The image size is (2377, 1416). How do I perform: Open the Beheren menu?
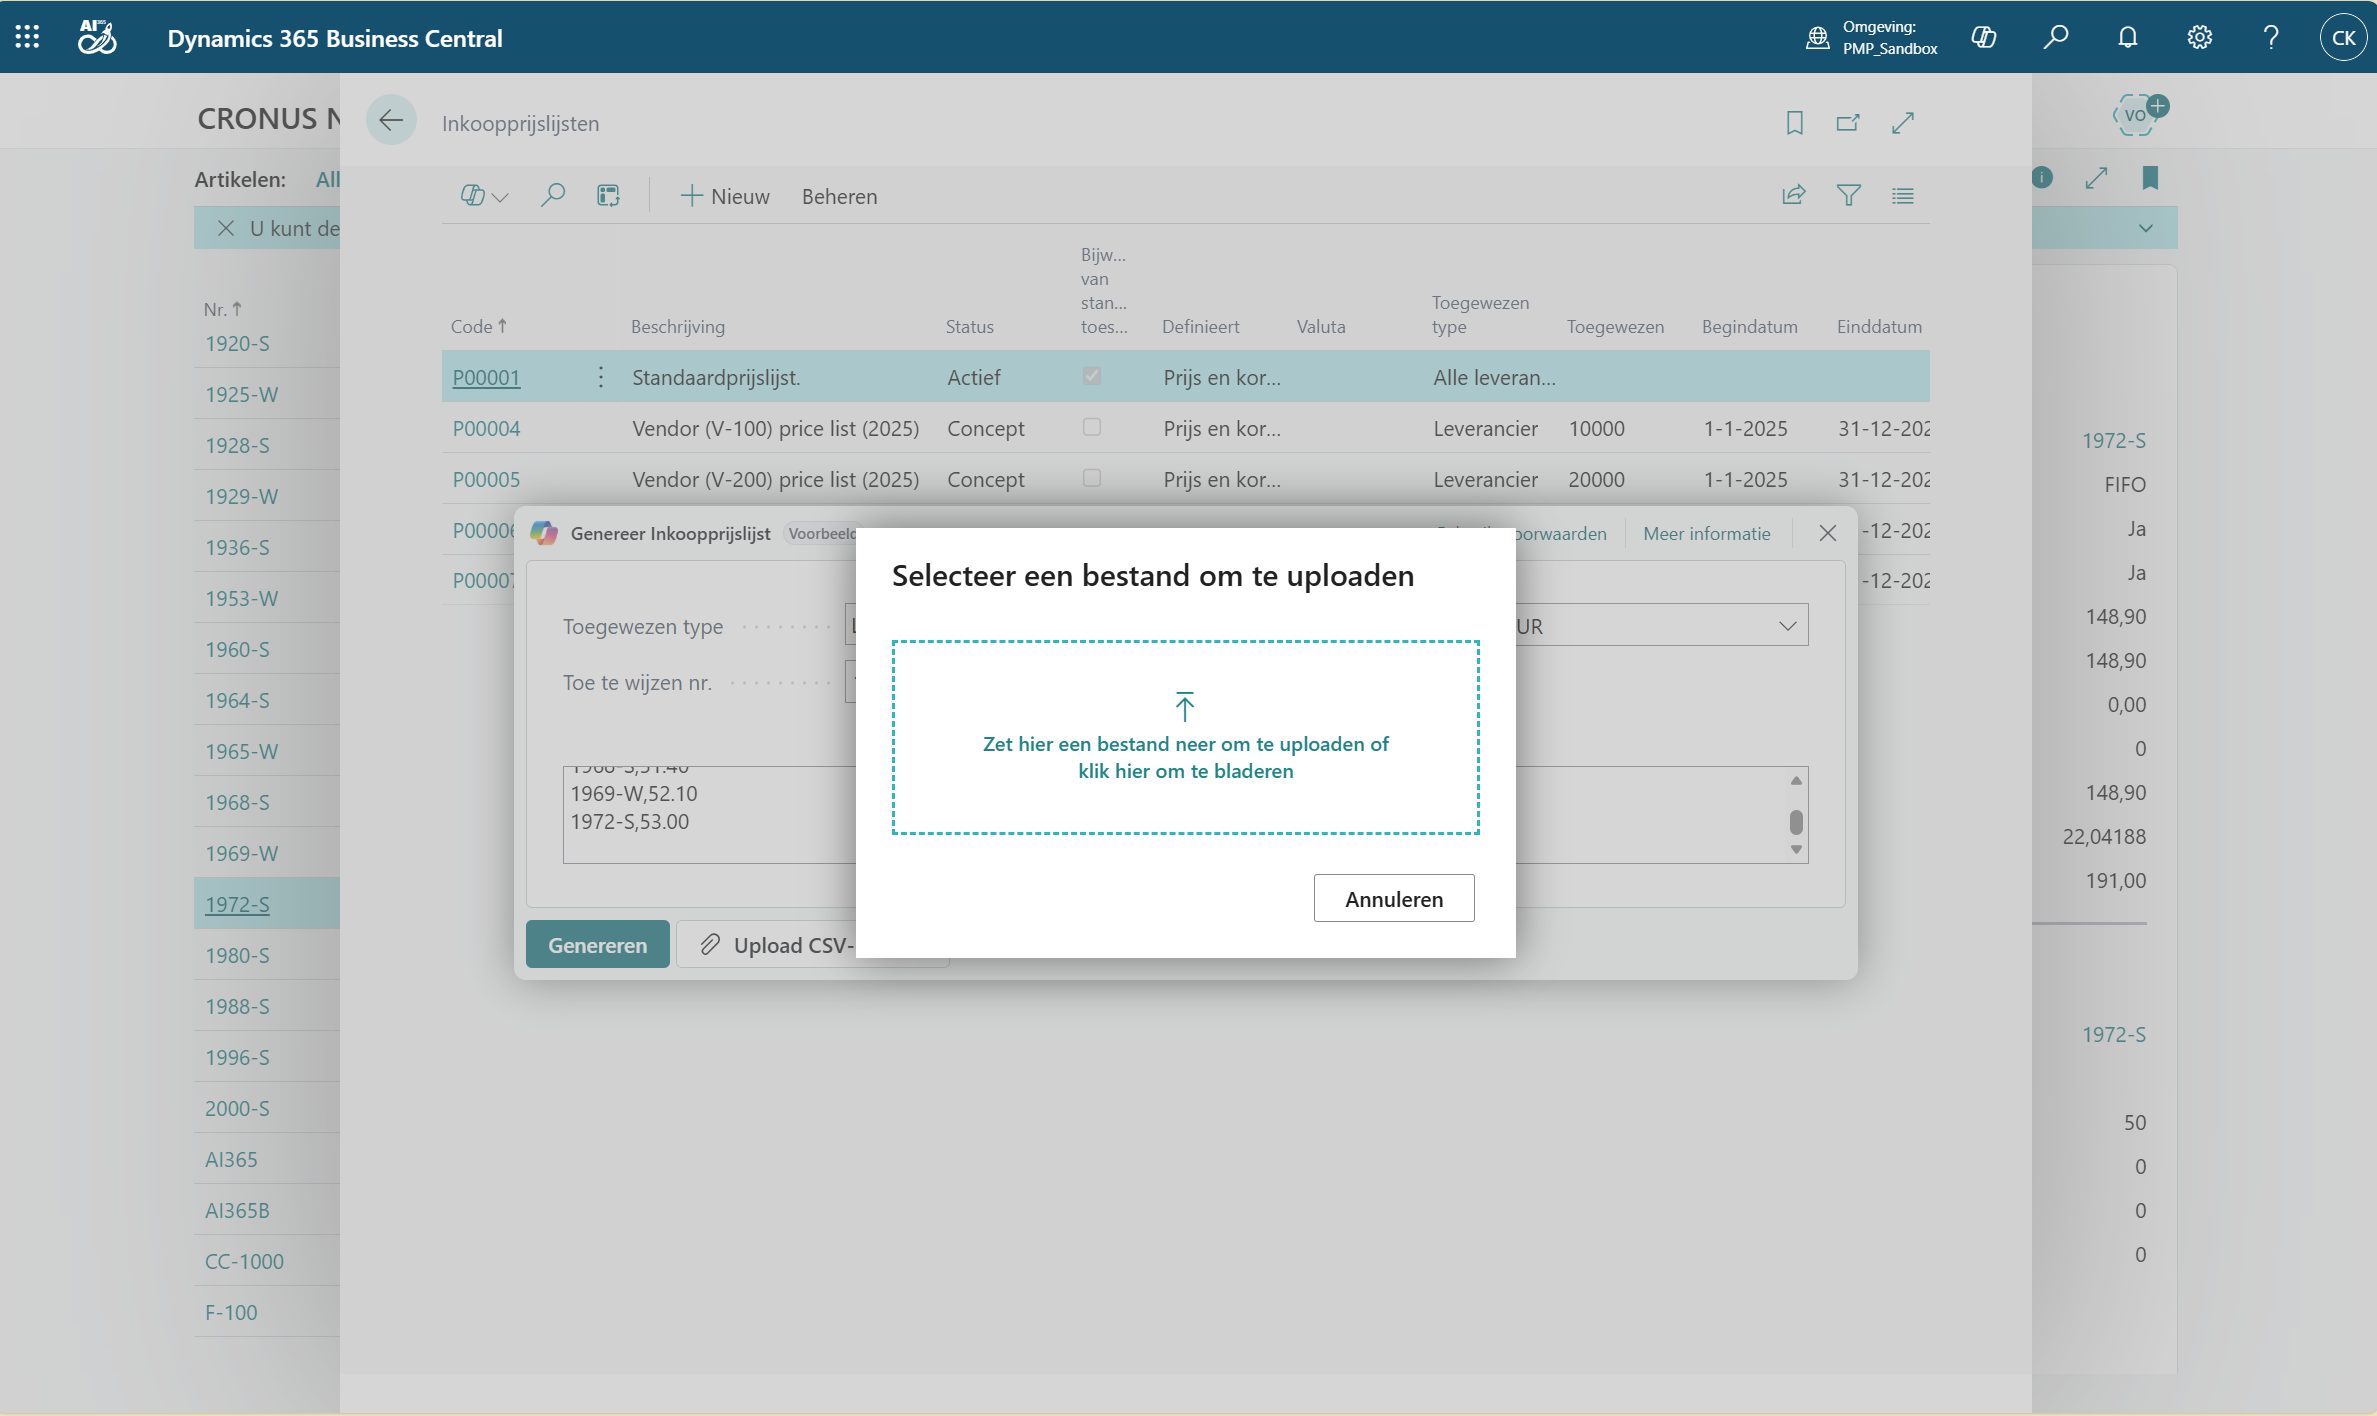coord(839,196)
